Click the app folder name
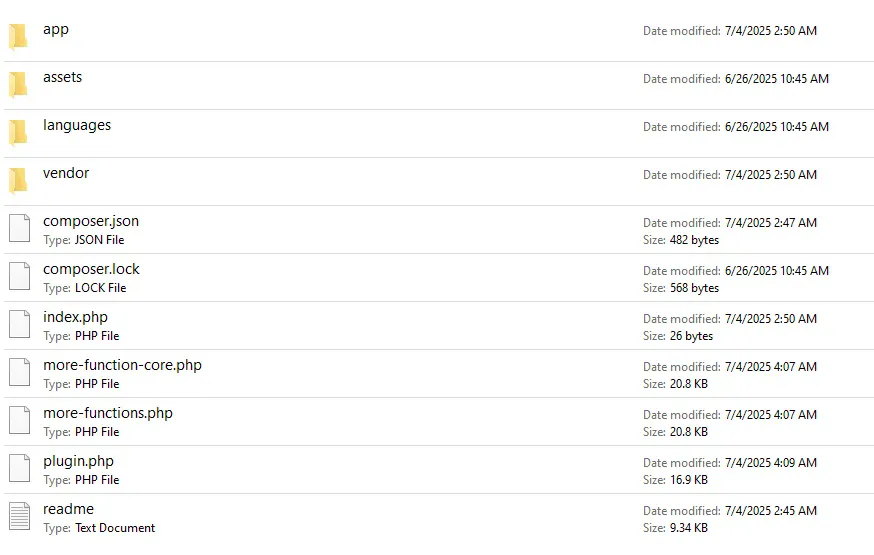This screenshot has height=555, width=874. [56, 29]
